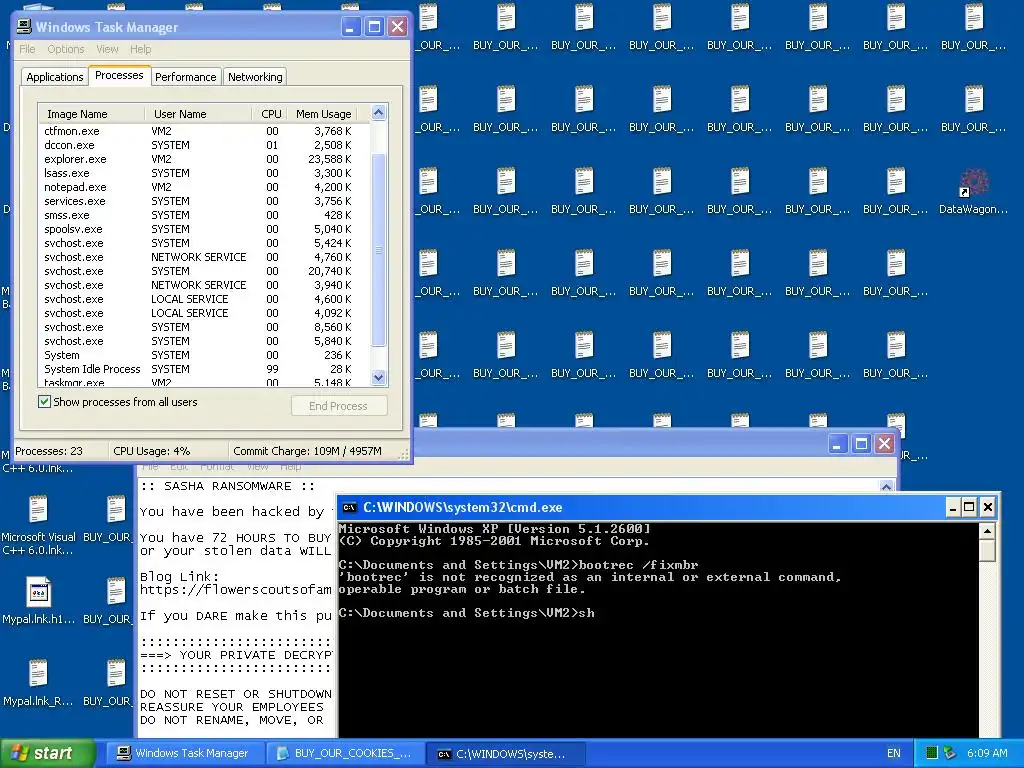1024x768 pixels.
Task: Maximize the cmd.exe window
Action: [969, 507]
